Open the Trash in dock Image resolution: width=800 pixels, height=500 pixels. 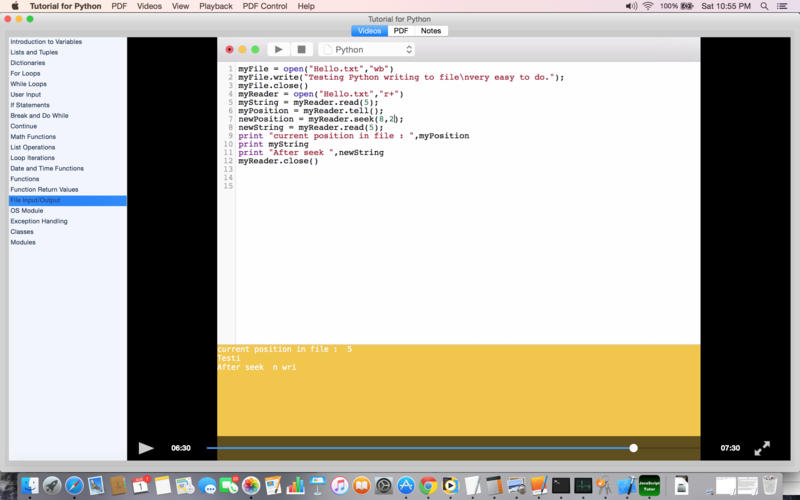tap(769, 485)
